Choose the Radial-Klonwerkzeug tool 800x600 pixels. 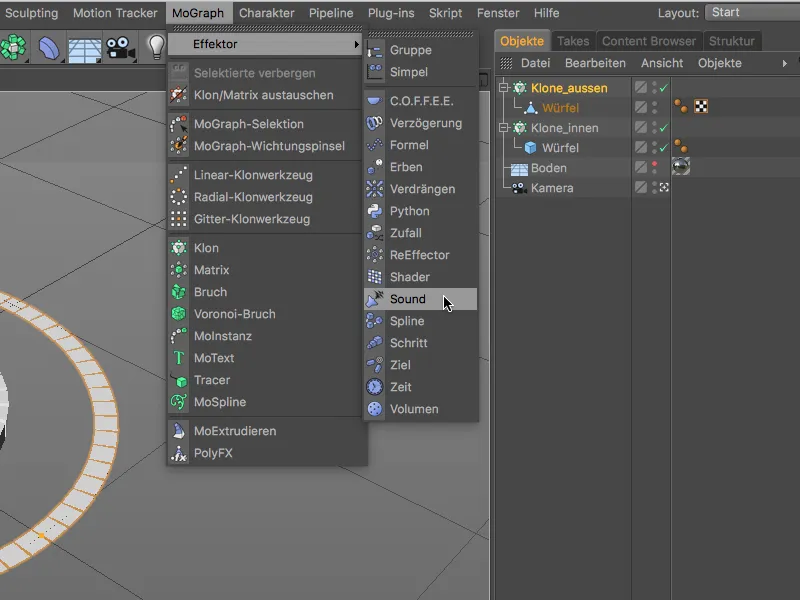[230, 197]
